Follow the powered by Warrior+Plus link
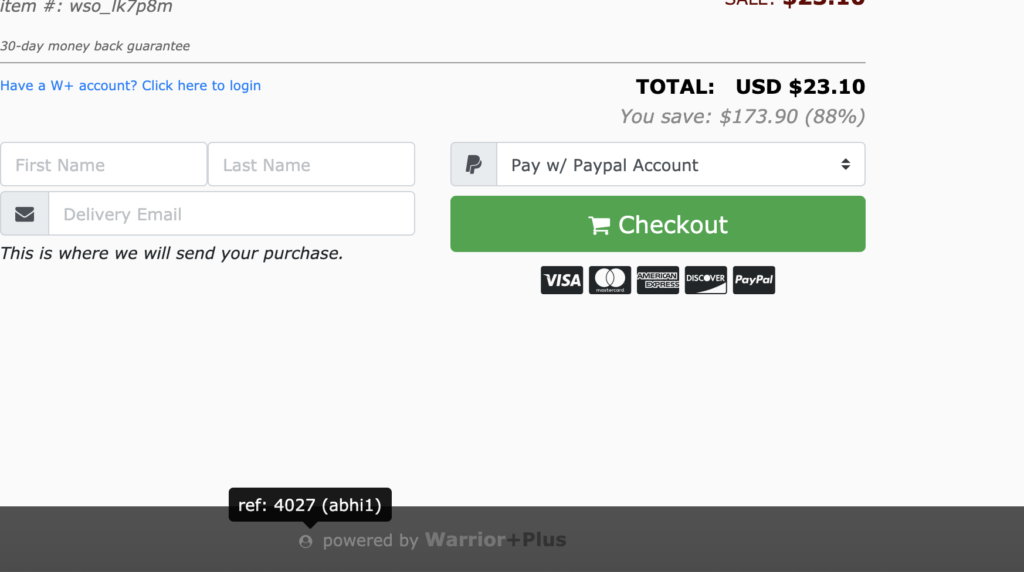 click(x=444, y=540)
